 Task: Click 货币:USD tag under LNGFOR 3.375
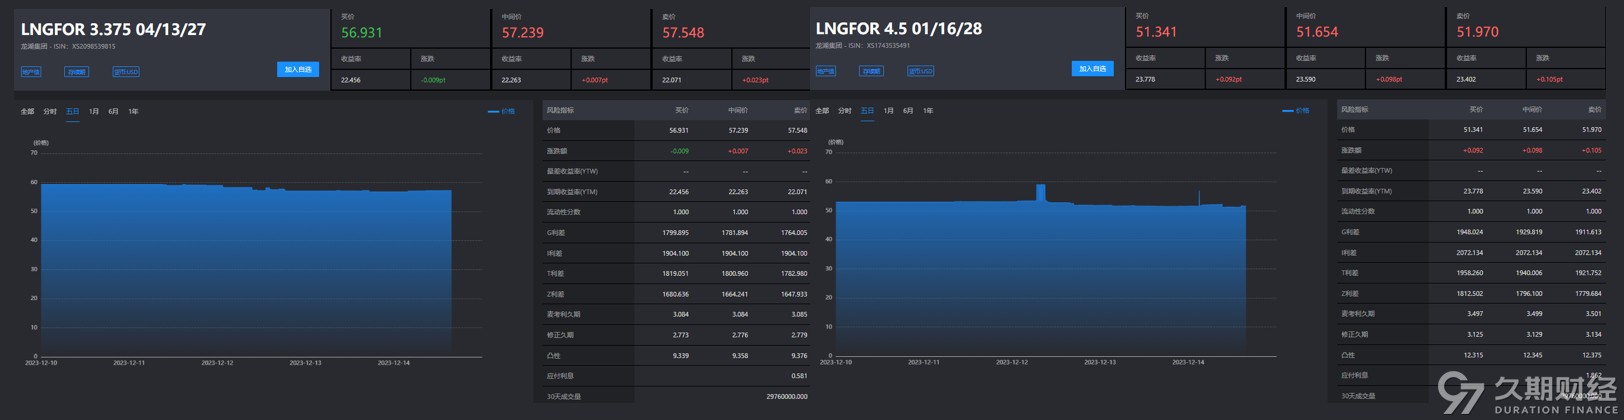[126, 72]
